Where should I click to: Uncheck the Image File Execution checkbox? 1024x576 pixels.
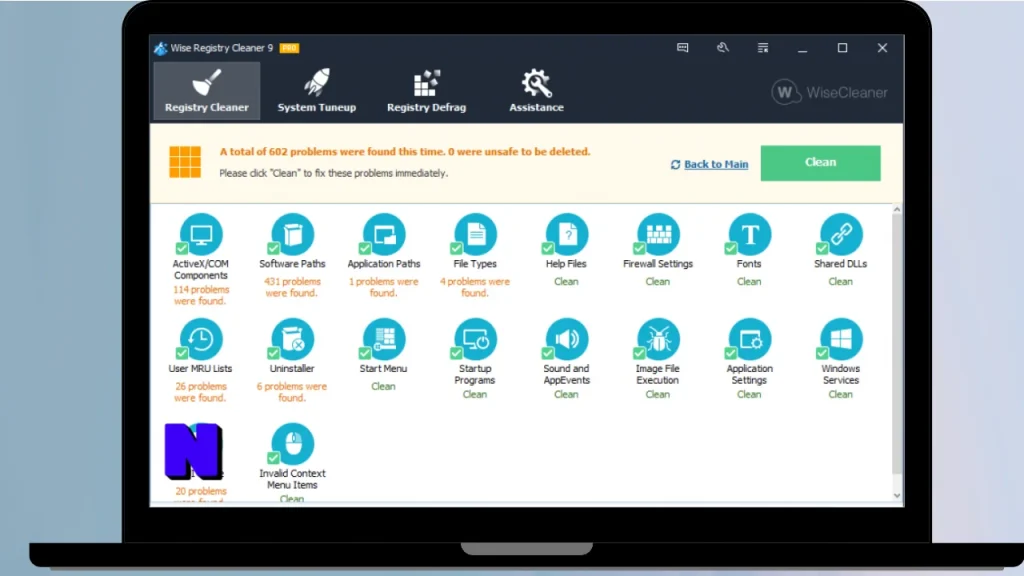(x=639, y=353)
